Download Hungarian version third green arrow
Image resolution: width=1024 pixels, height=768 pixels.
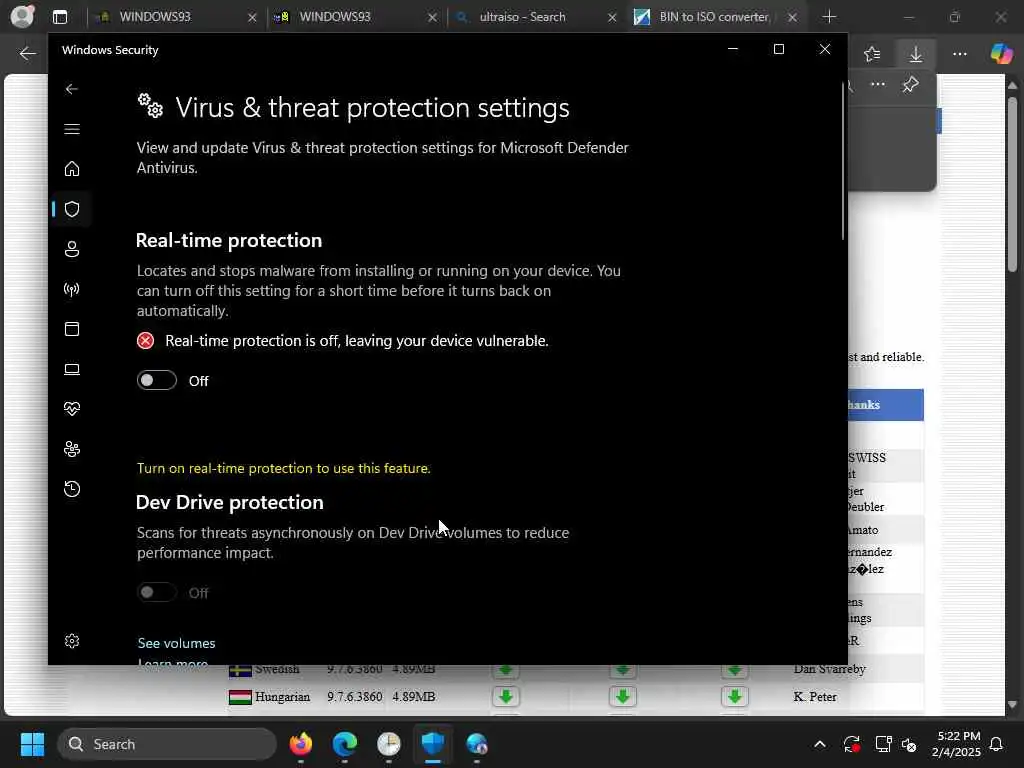[735, 697]
